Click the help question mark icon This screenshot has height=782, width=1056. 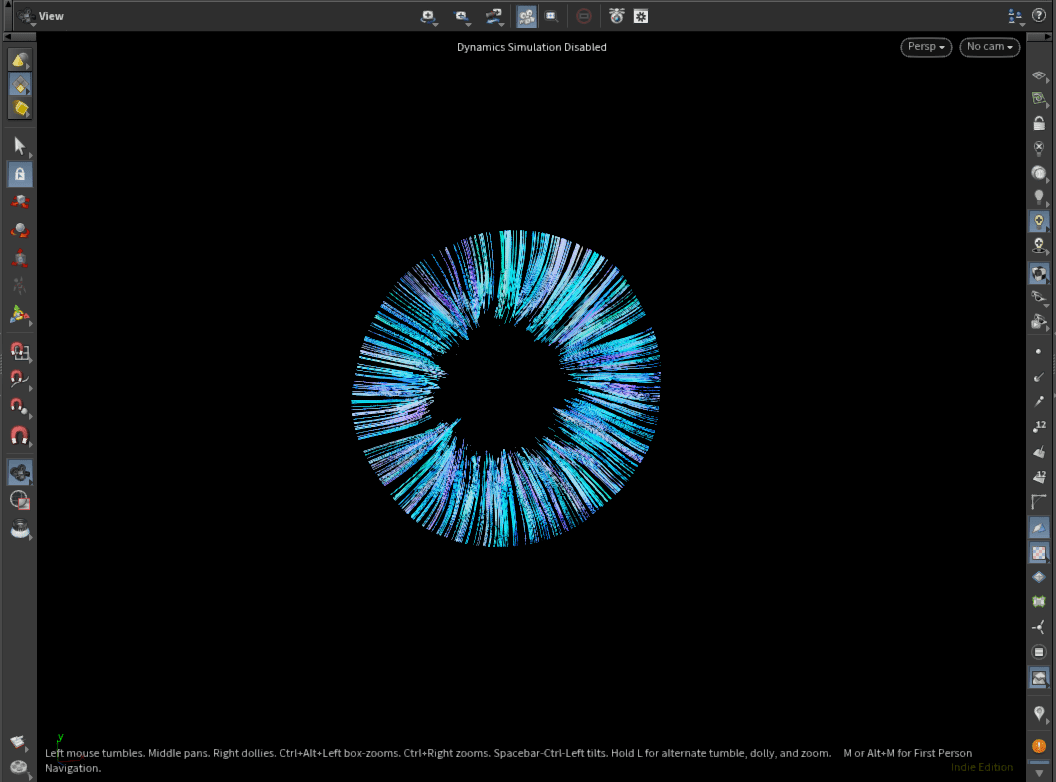(x=1040, y=15)
